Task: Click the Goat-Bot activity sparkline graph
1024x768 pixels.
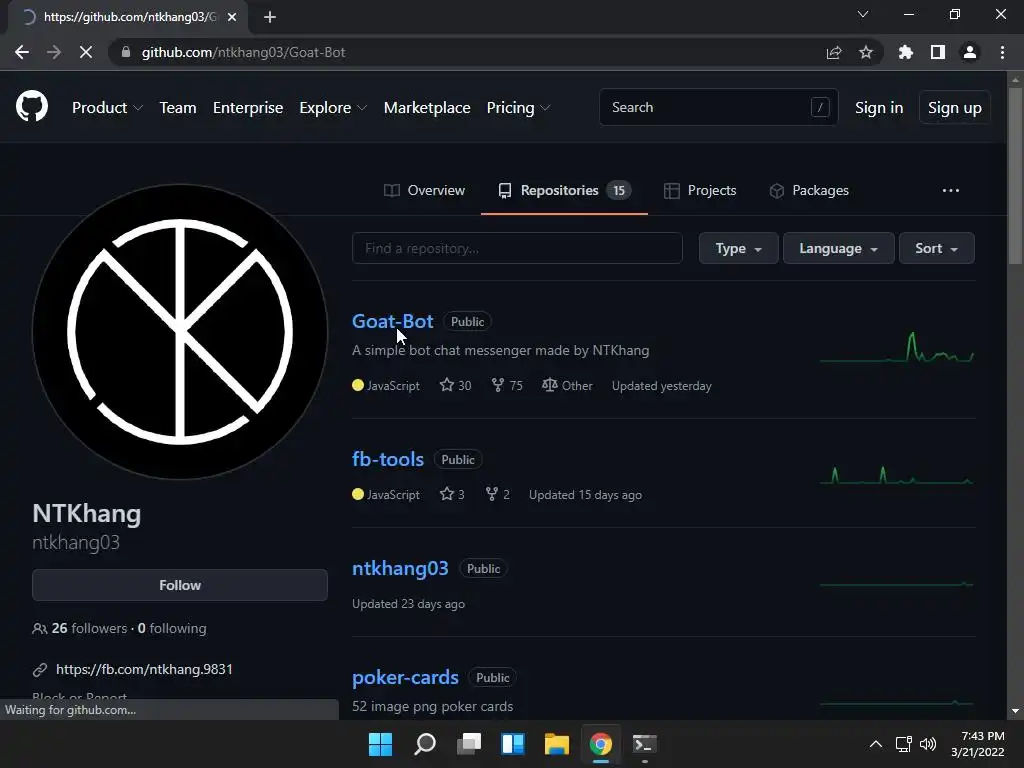Action: (x=897, y=347)
